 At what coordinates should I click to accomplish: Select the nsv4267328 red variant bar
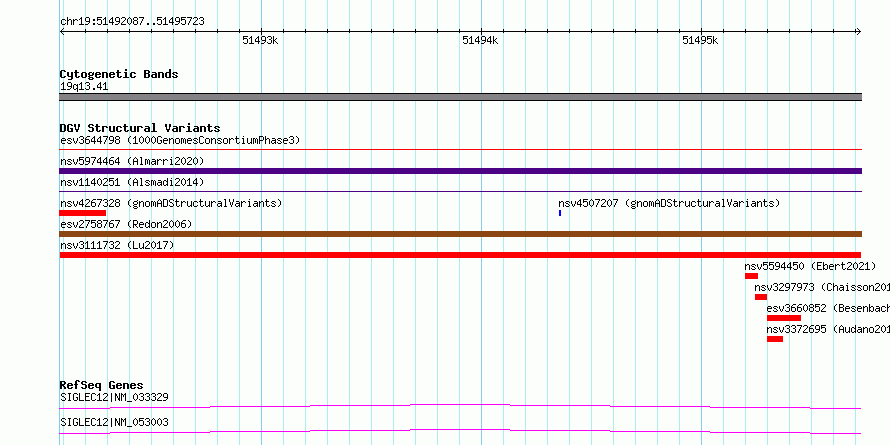pyautogui.click(x=82, y=213)
